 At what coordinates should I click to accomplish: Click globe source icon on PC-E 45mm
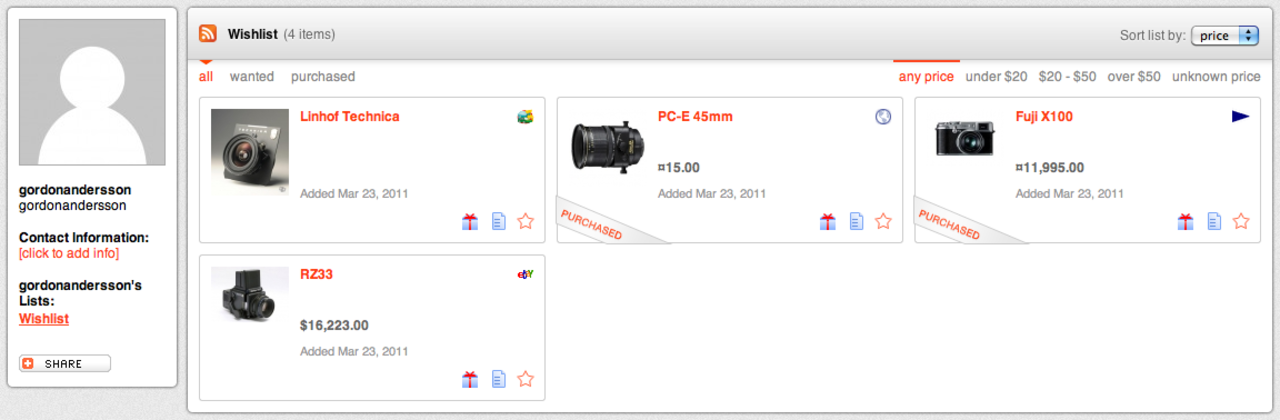[x=883, y=117]
